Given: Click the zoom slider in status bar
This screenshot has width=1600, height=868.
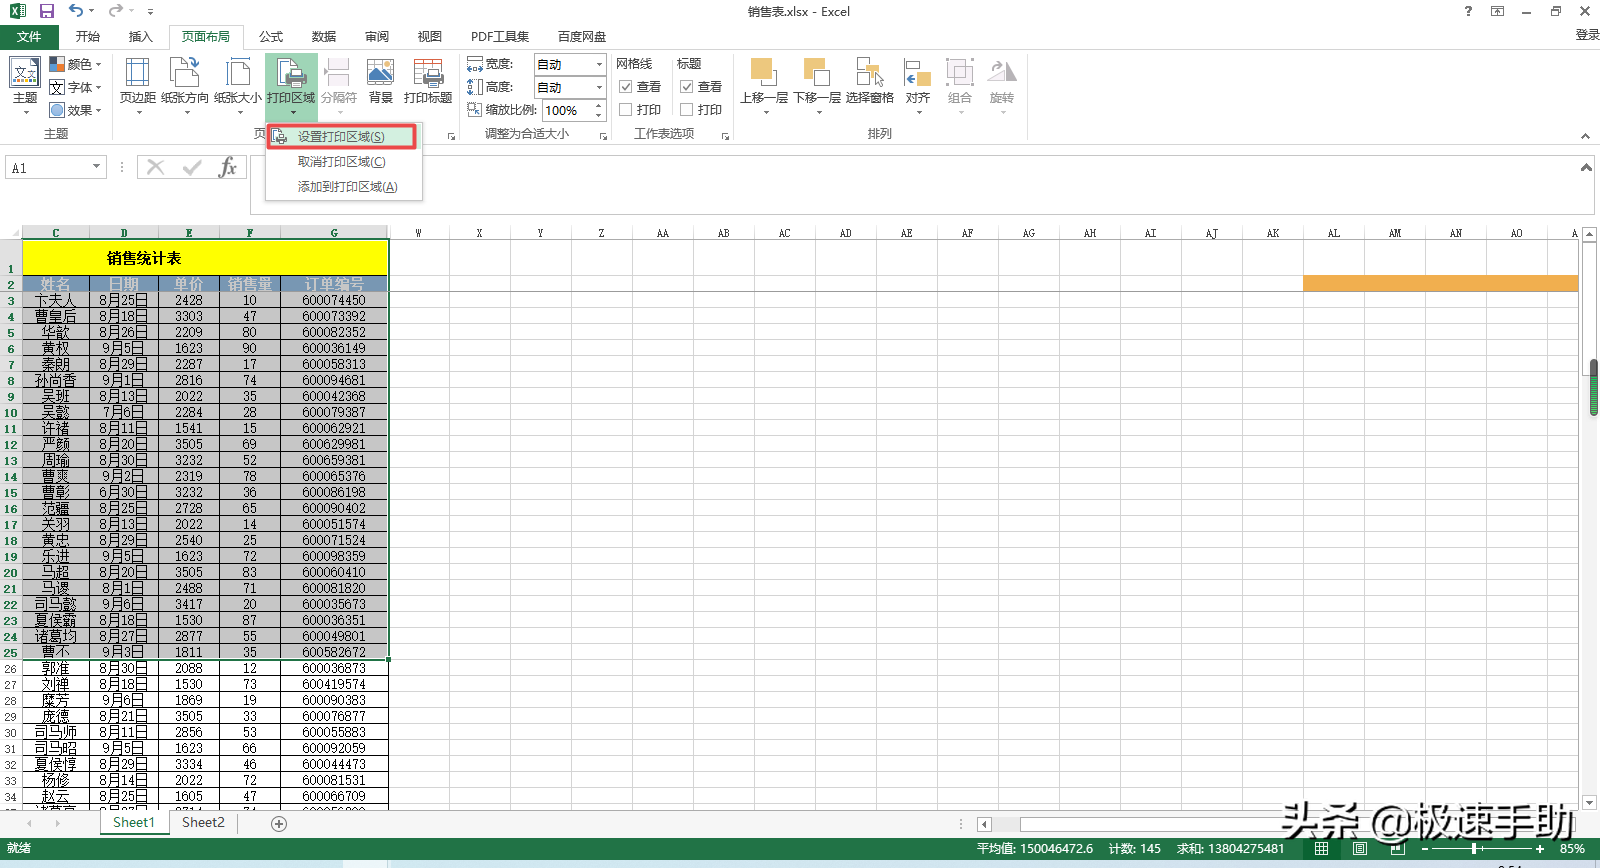Looking at the screenshot, I should point(1475,849).
